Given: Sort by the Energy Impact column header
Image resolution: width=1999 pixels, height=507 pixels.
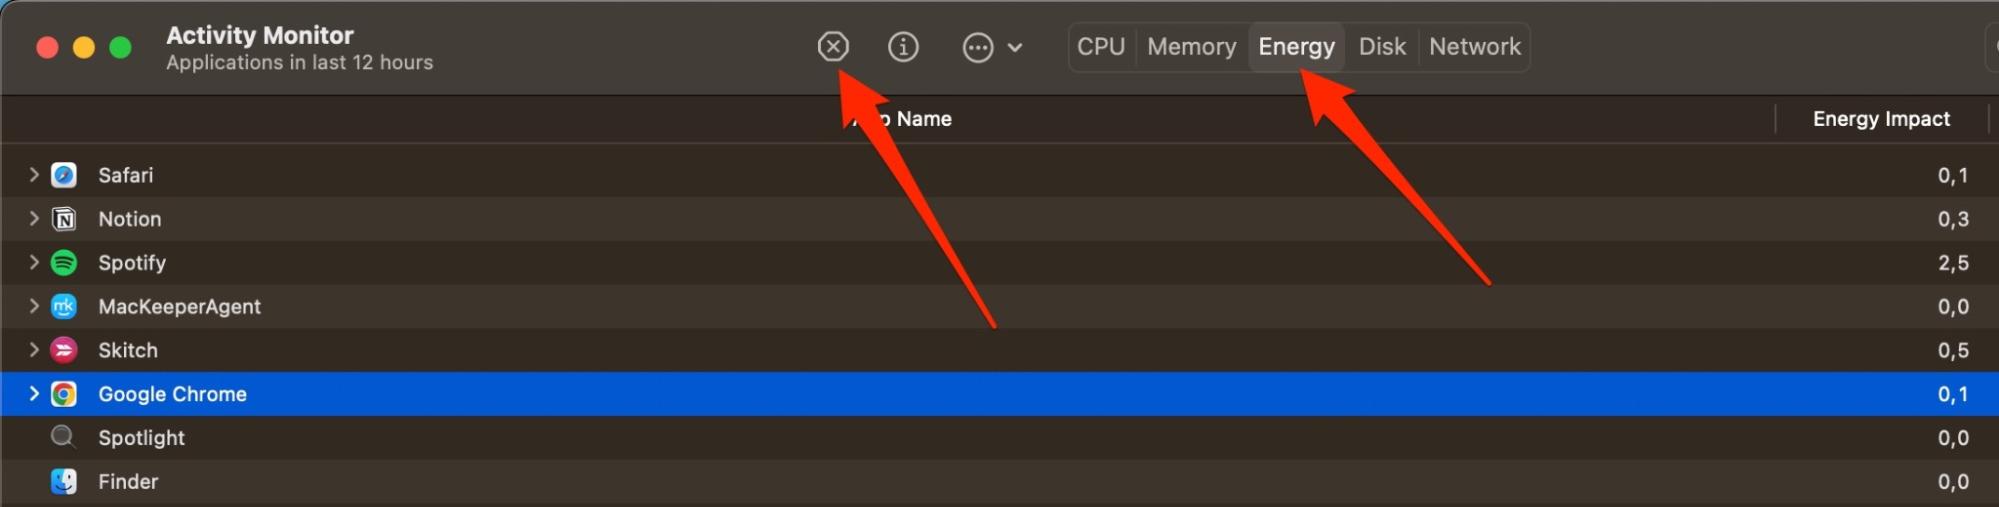Looking at the screenshot, I should [x=1881, y=119].
